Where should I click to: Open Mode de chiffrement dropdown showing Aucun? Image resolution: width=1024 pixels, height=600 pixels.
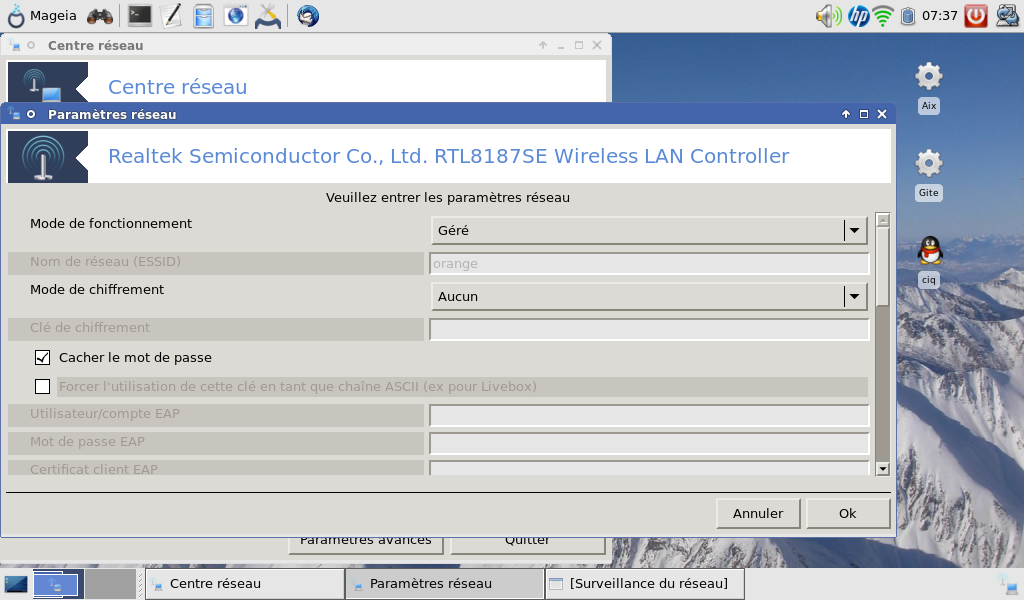(x=649, y=296)
